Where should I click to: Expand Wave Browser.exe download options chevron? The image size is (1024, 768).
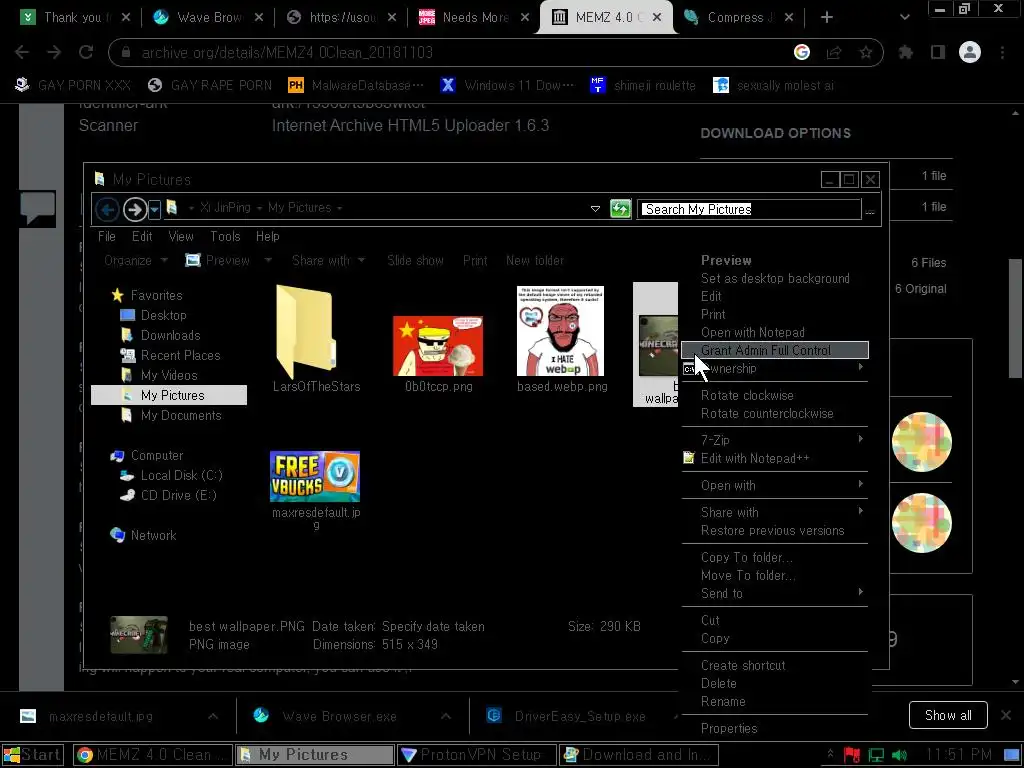pyautogui.click(x=445, y=716)
